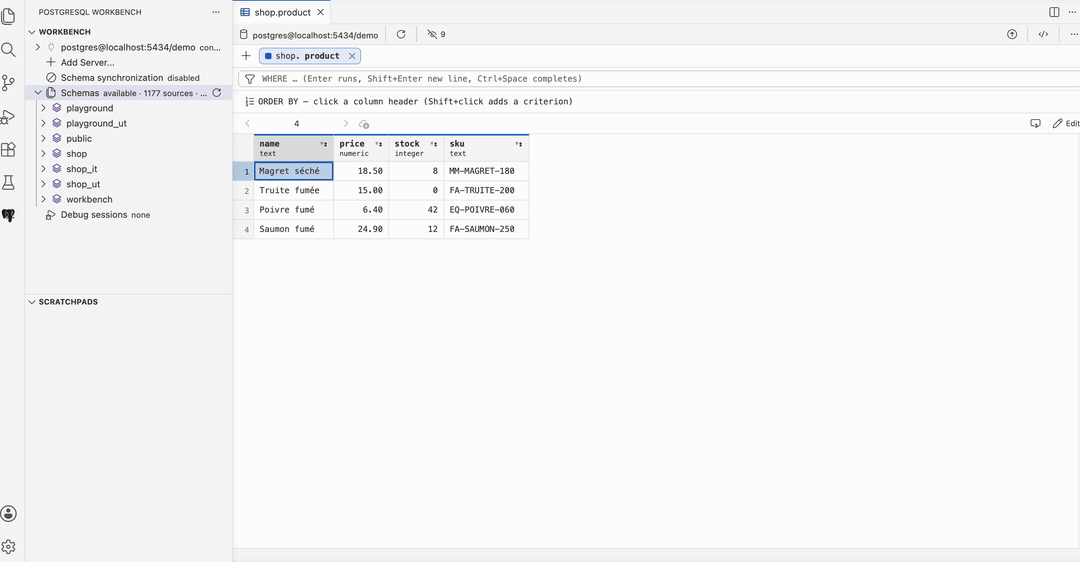Viewport: 1080px width, 562px height.
Task: Open the Testing flask icon
Action: pyautogui.click(x=8, y=183)
